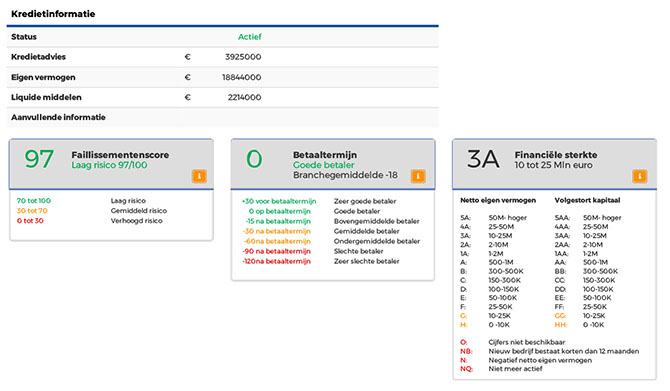Click '+30 voor betaaltermijn' entry
Viewport: 670px width, 391px height.
click(279, 201)
